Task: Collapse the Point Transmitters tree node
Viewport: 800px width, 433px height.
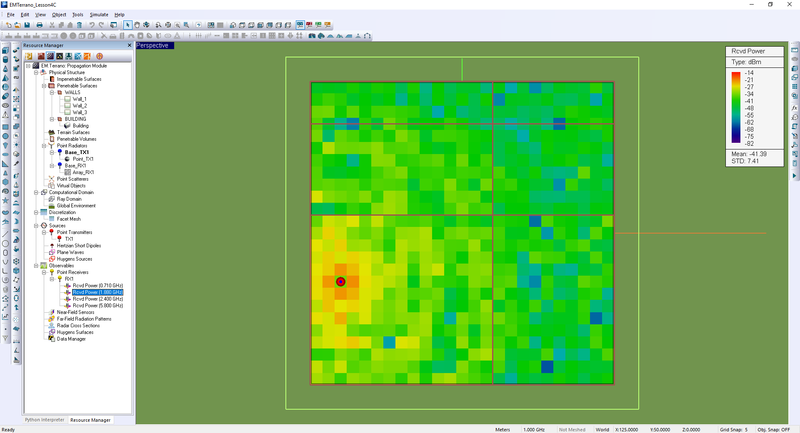Action: [44, 232]
